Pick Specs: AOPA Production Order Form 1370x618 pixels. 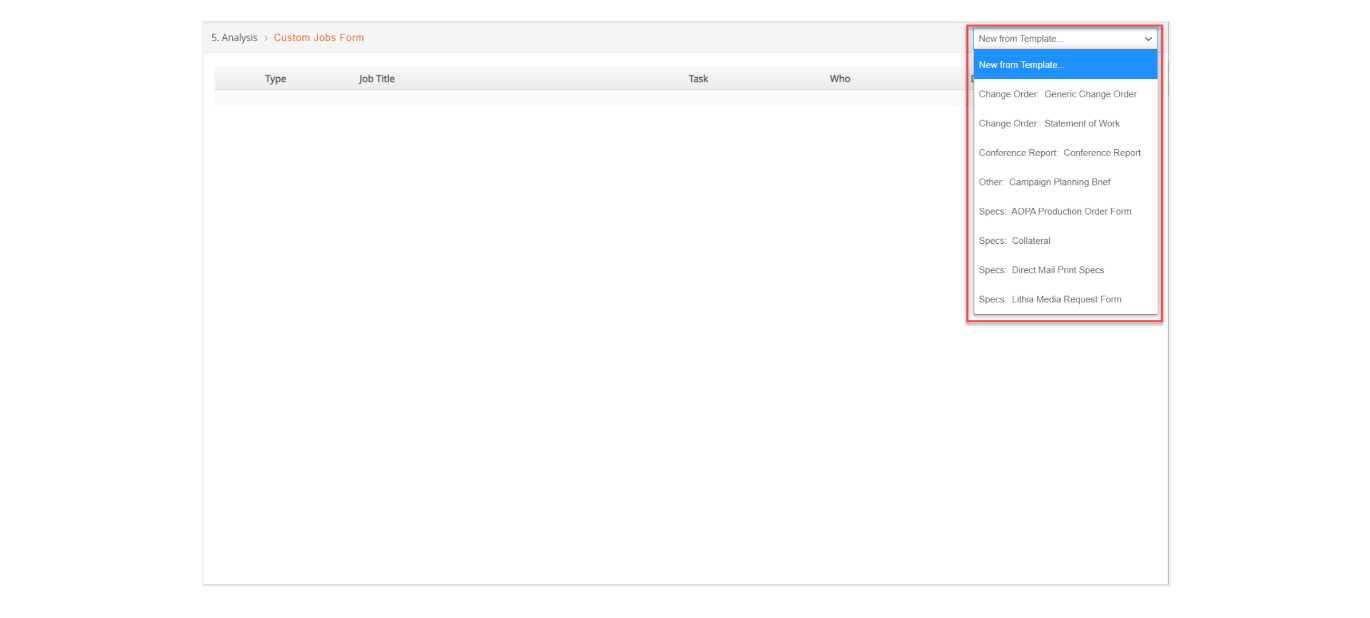1065,211
